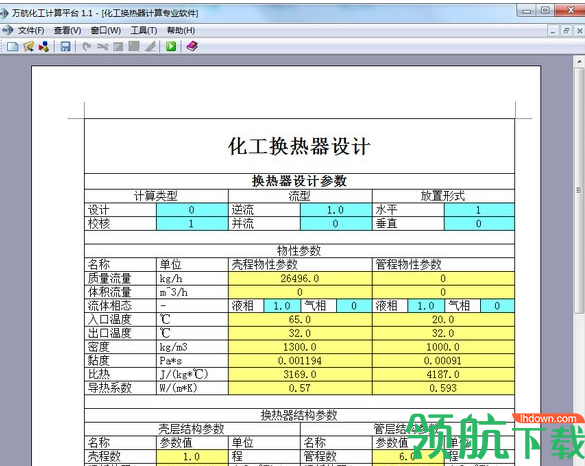Edit shell viscosity value 0.001194
585x466 pixels.
pyautogui.click(x=300, y=361)
